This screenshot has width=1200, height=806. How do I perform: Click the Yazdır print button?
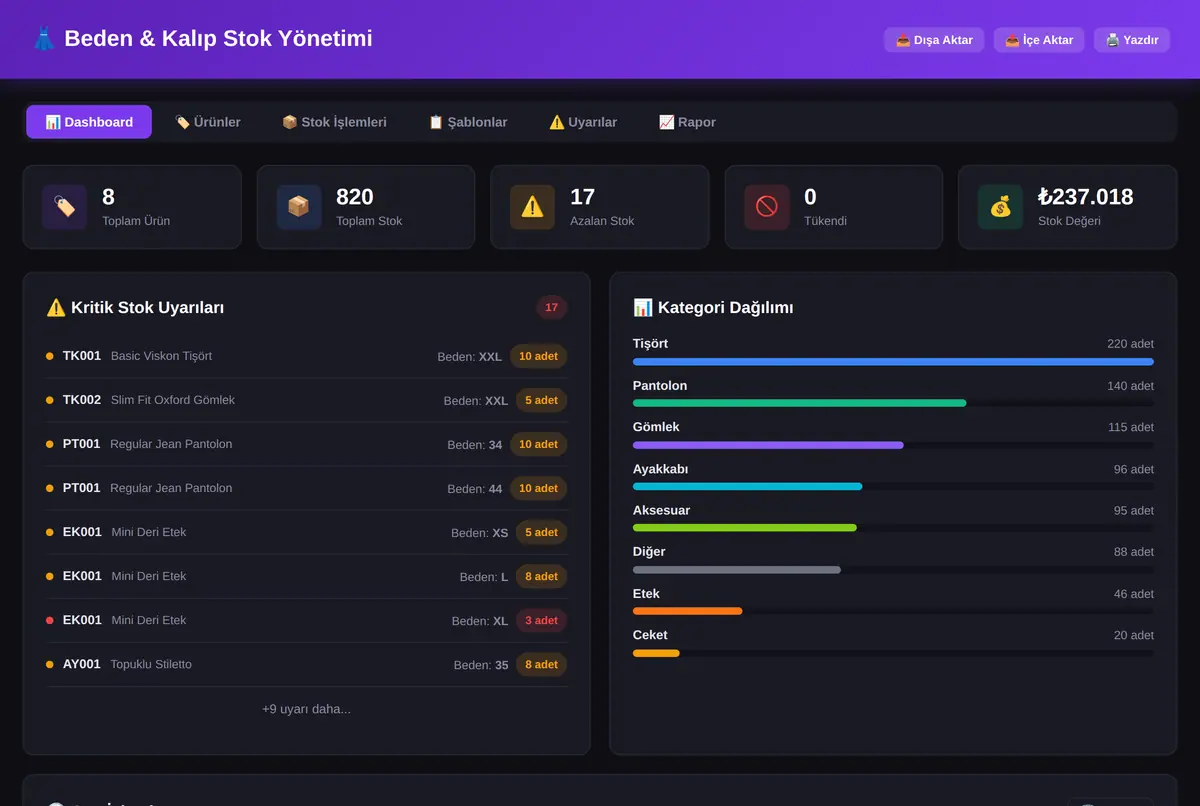click(1132, 40)
